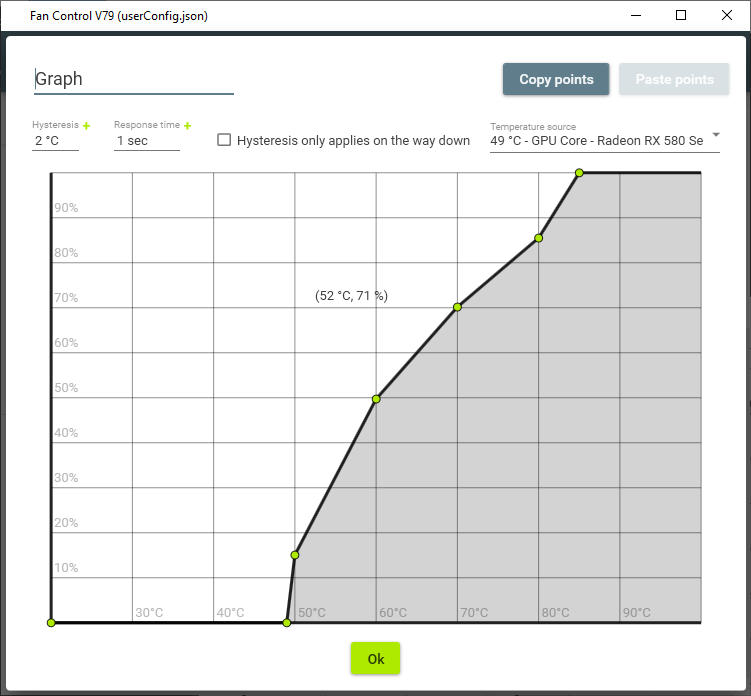Click the Copy points button
Image resolution: width=751 pixels, height=696 pixels.
(556, 79)
